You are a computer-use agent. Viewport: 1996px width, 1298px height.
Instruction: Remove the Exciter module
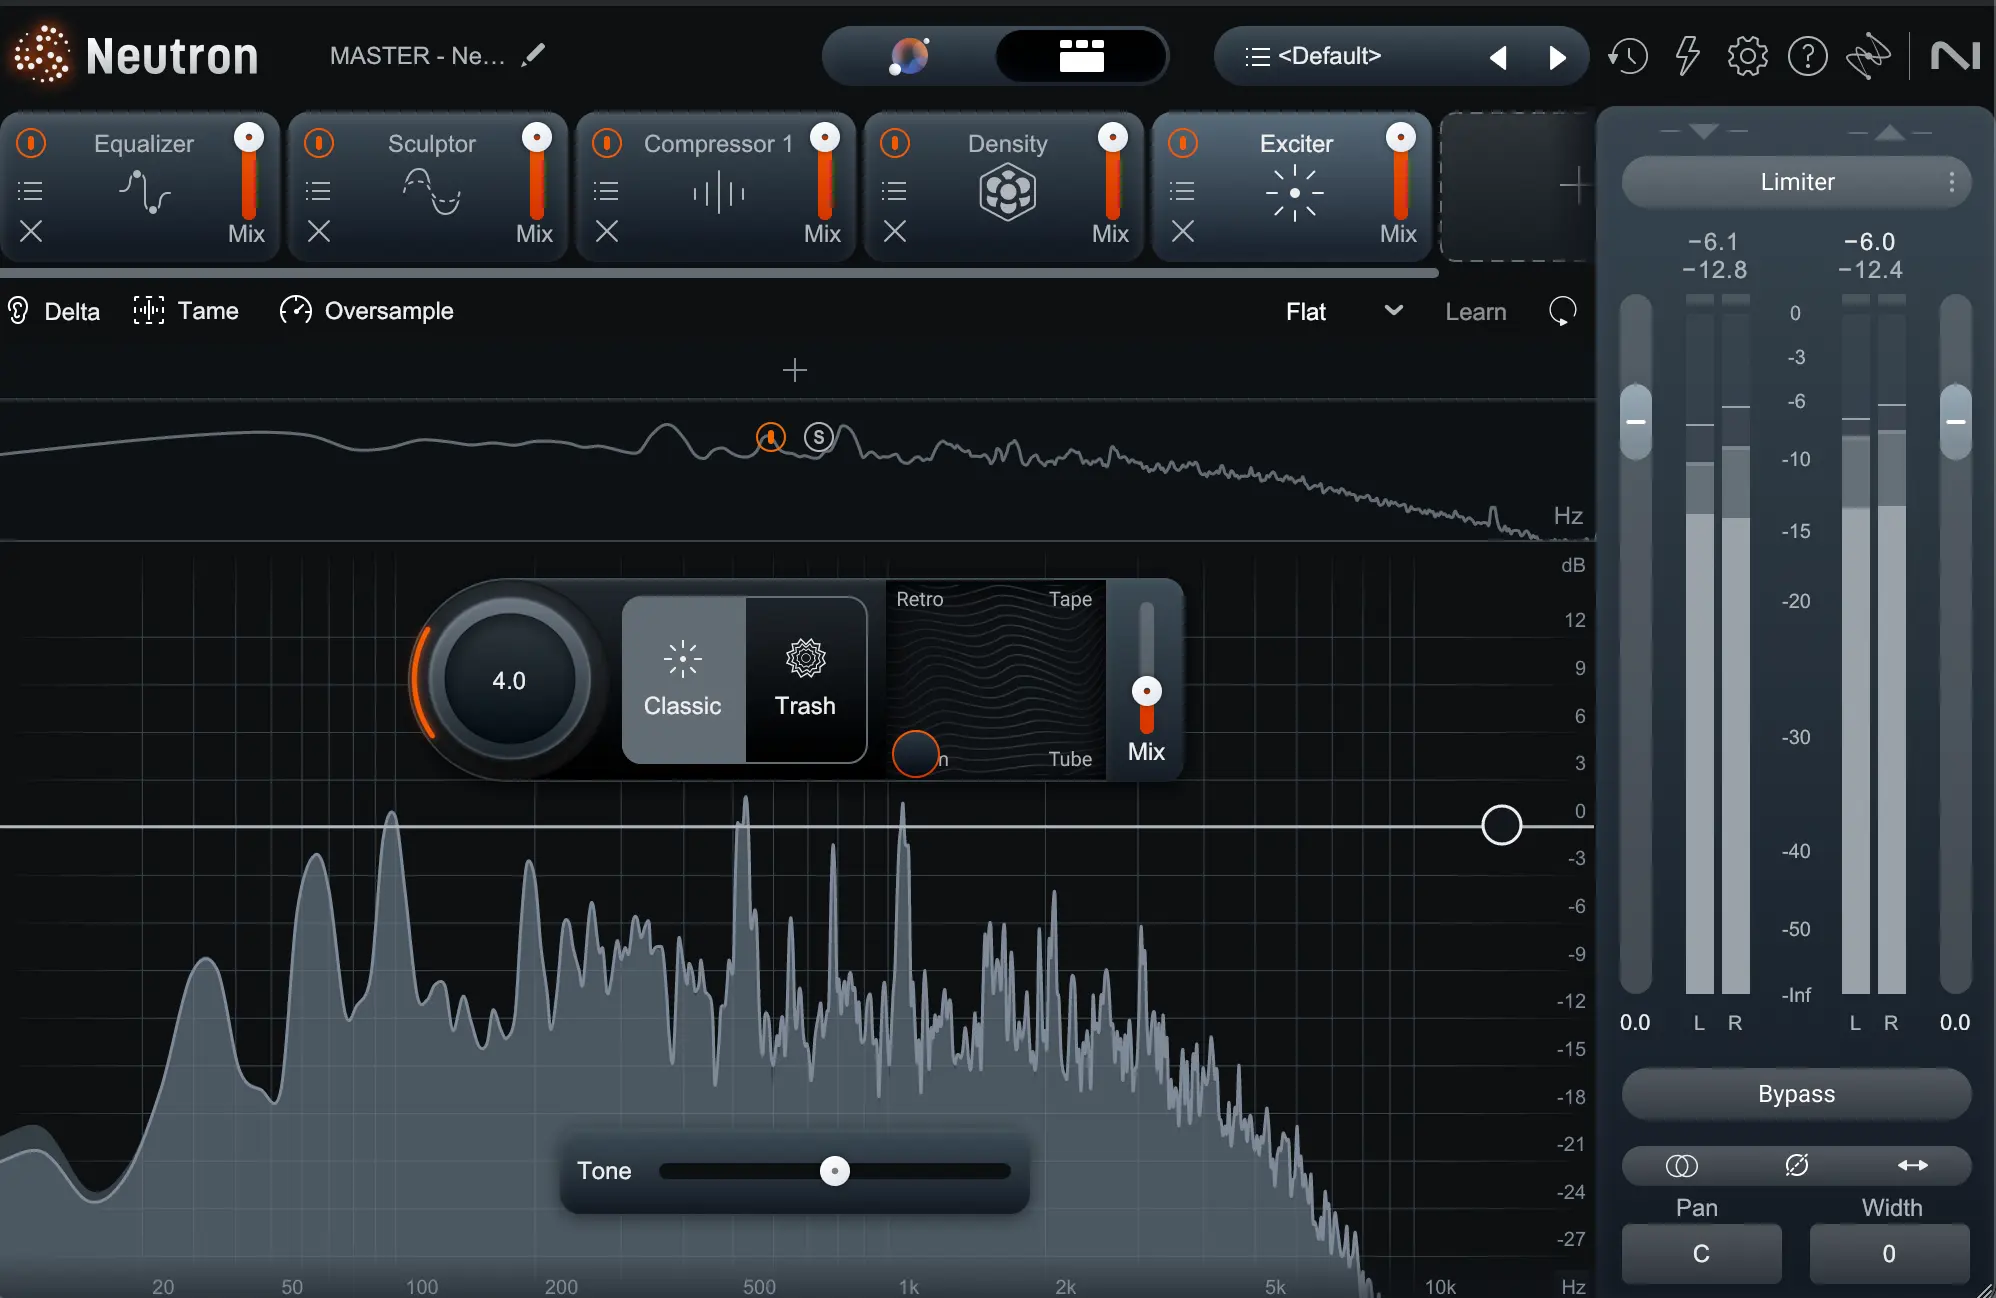click(1183, 232)
